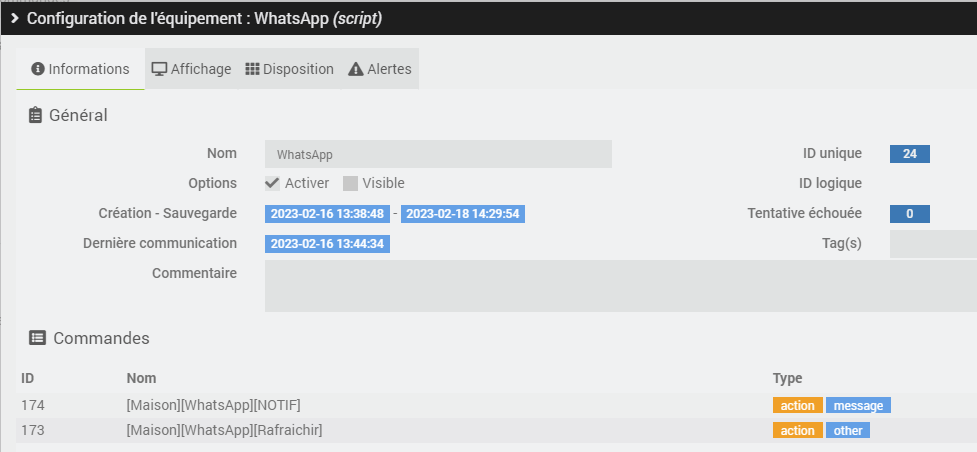This screenshot has height=452, width=977.
Task: Open the Disposition tab
Action: (289, 69)
